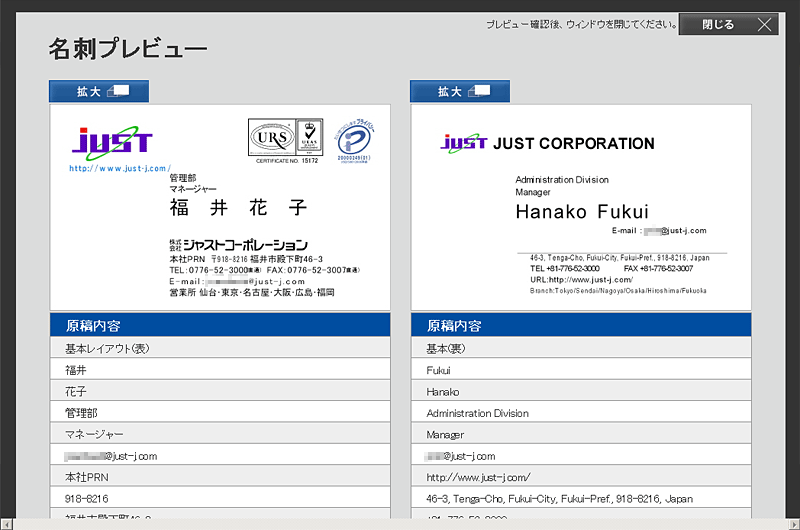Click the left 拡大 enlarge button

pos(99,91)
